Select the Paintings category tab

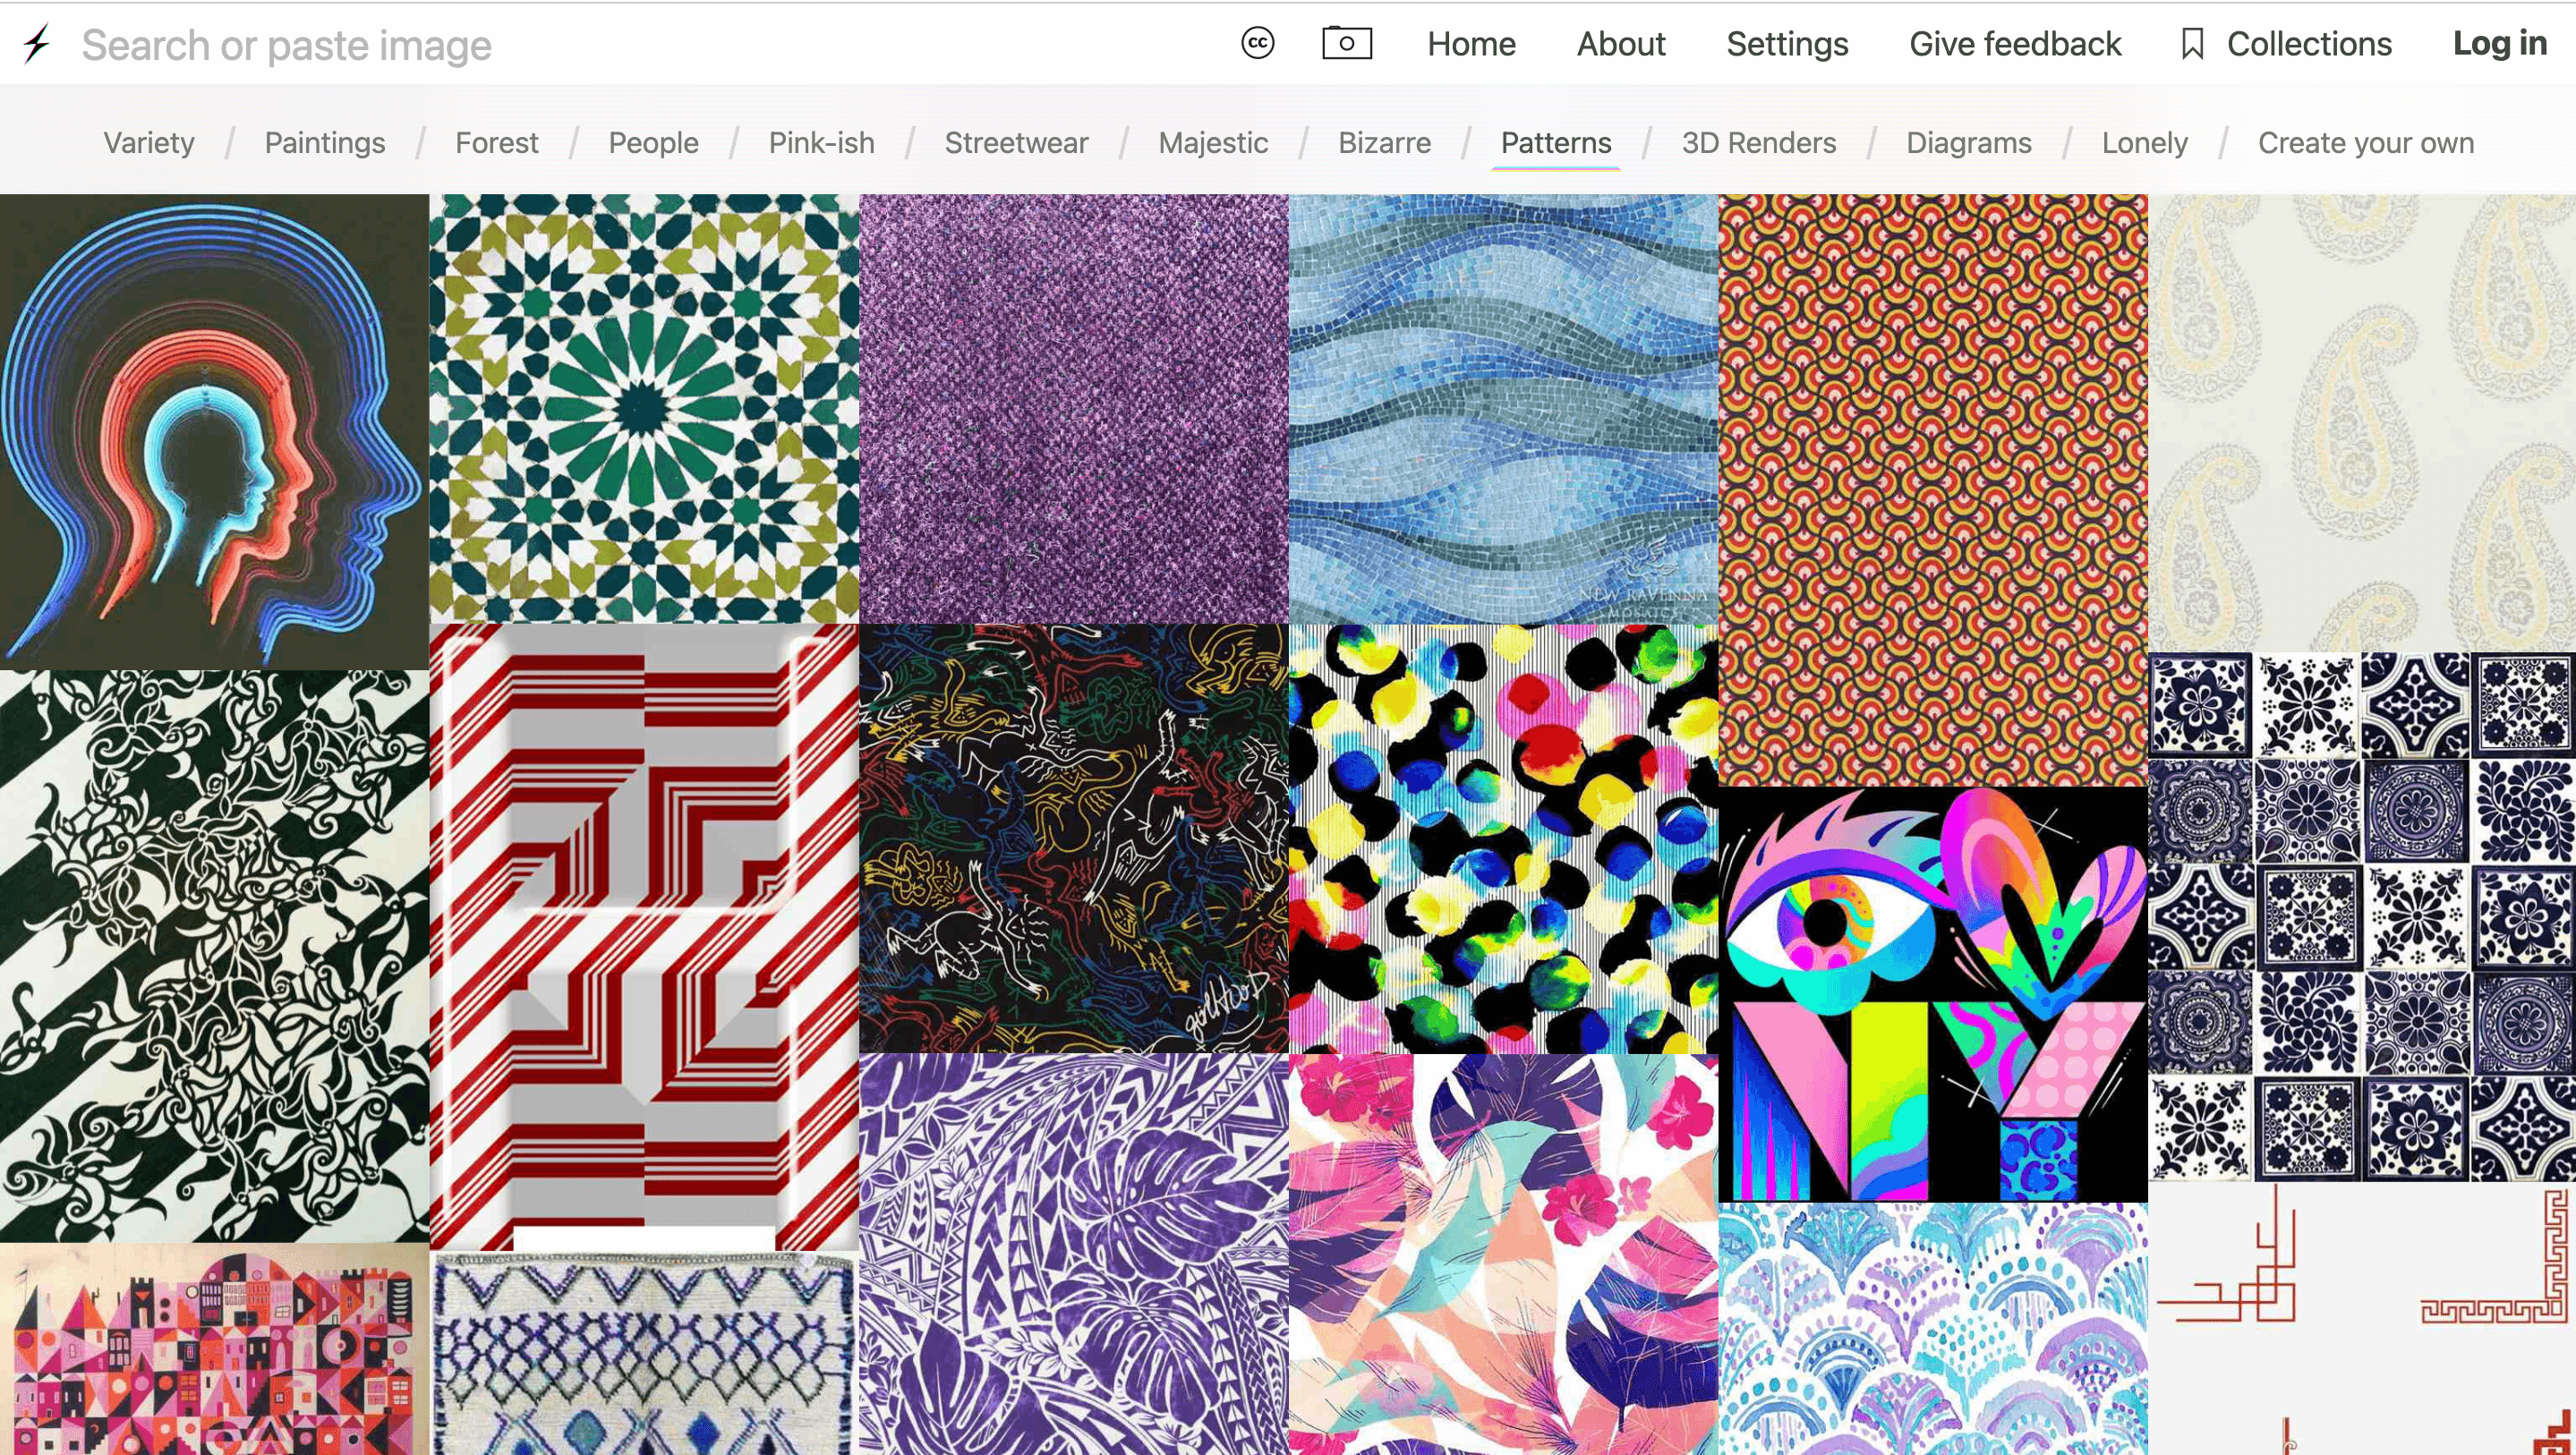pos(324,143)
